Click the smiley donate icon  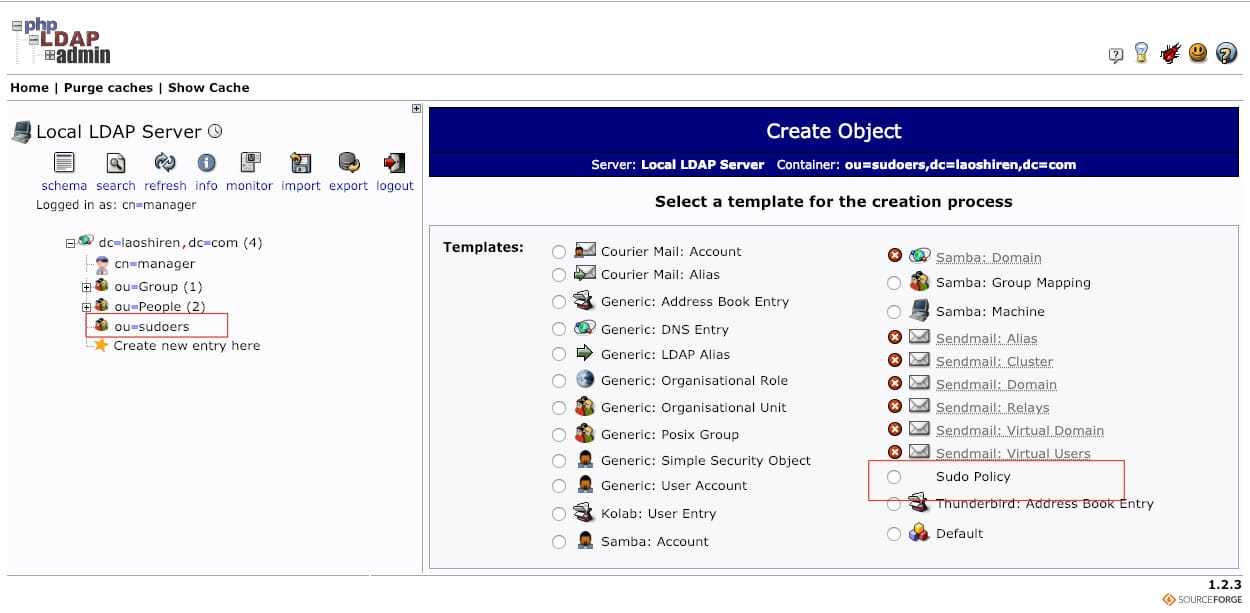point(1198,52)
